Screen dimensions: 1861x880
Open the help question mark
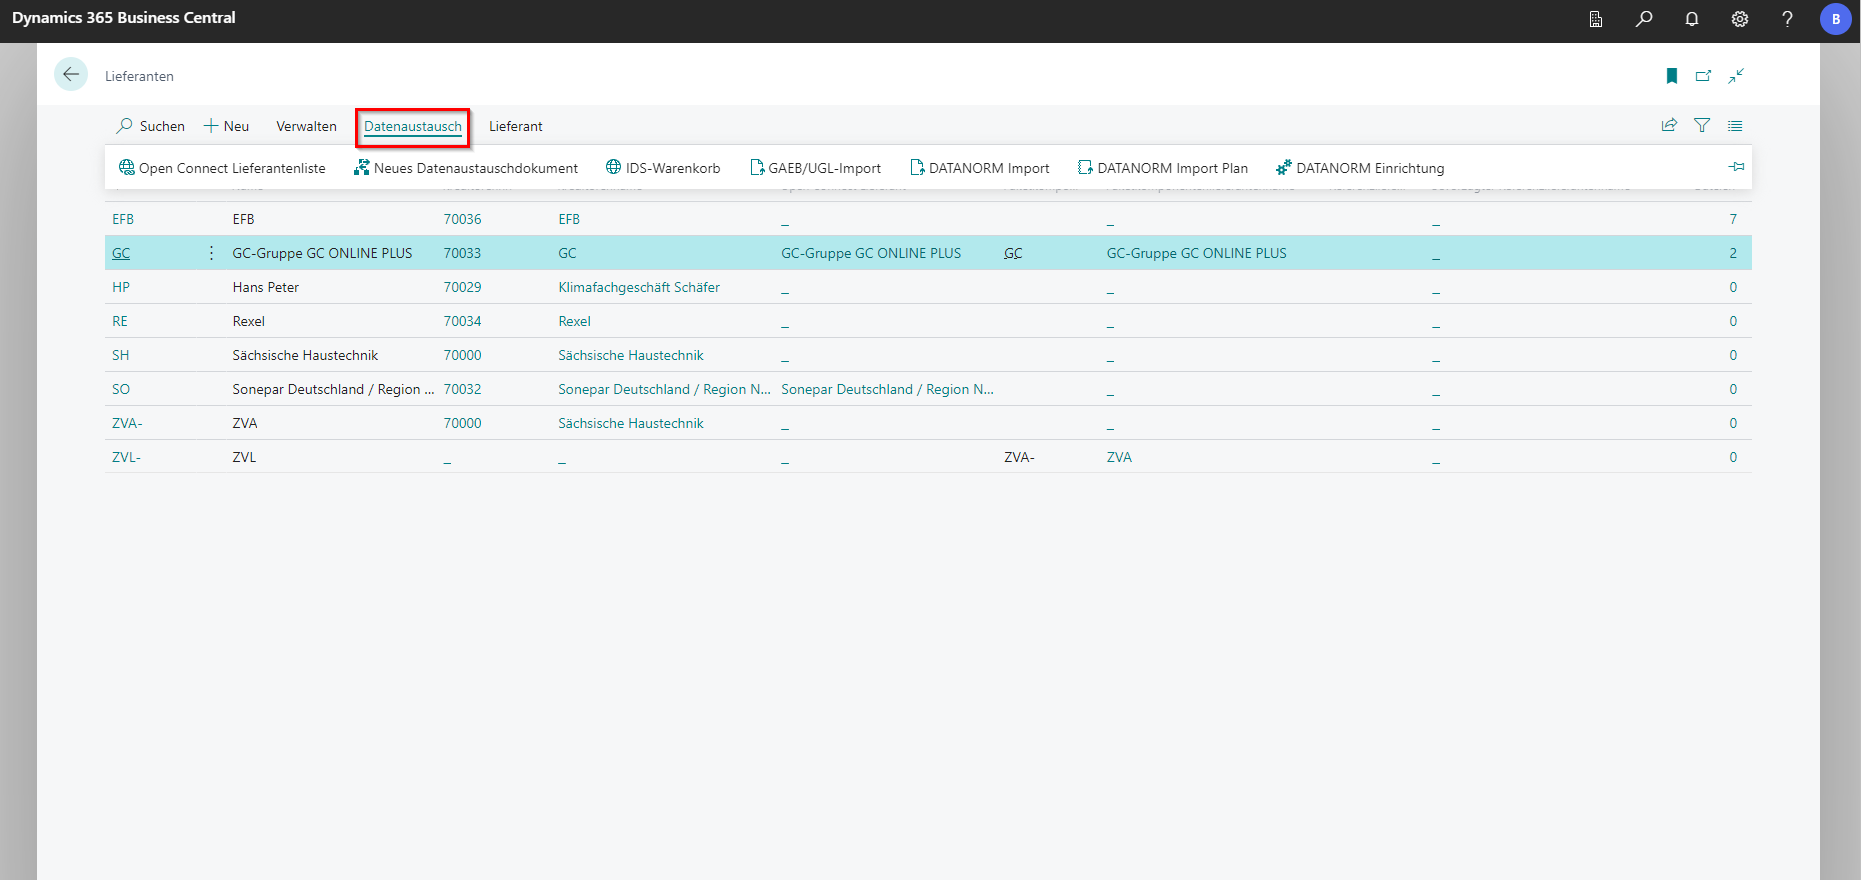coord(1787,19)
